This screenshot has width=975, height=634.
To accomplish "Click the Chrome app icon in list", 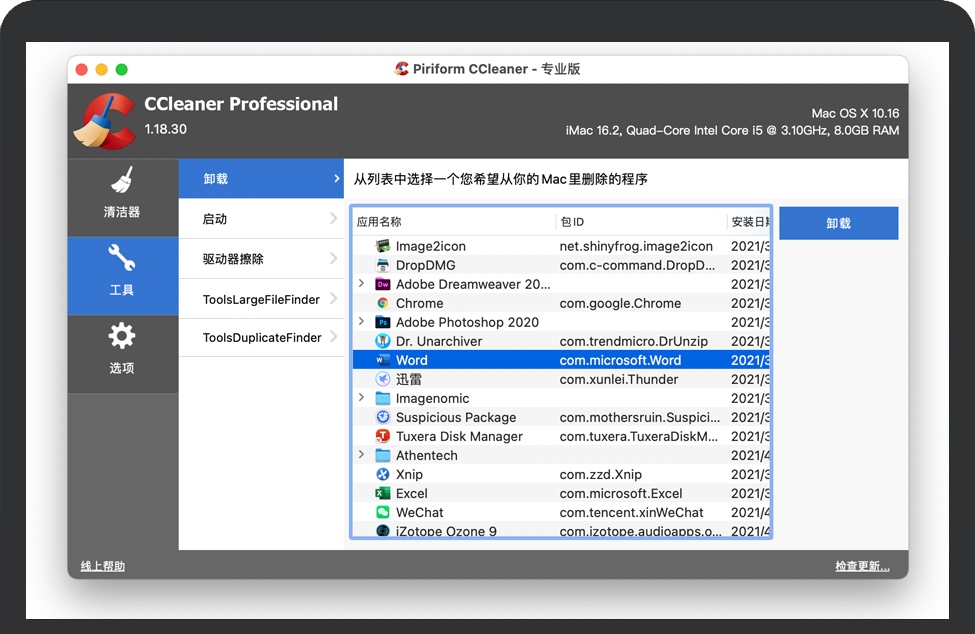I will [382, 303].
